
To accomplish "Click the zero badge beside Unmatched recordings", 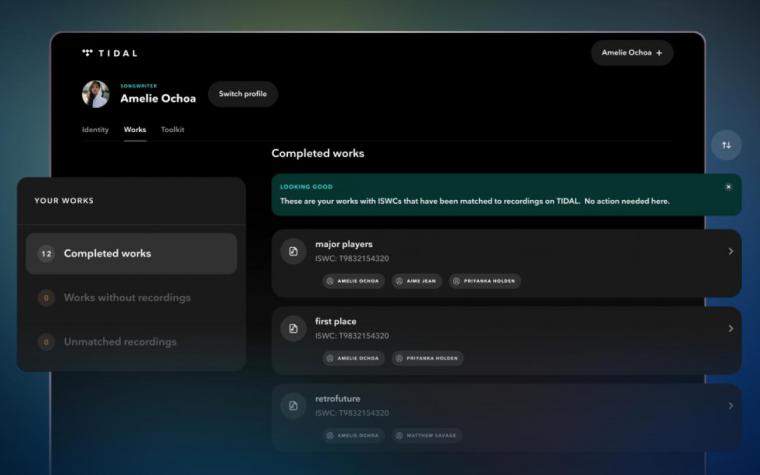I will 46,342.
